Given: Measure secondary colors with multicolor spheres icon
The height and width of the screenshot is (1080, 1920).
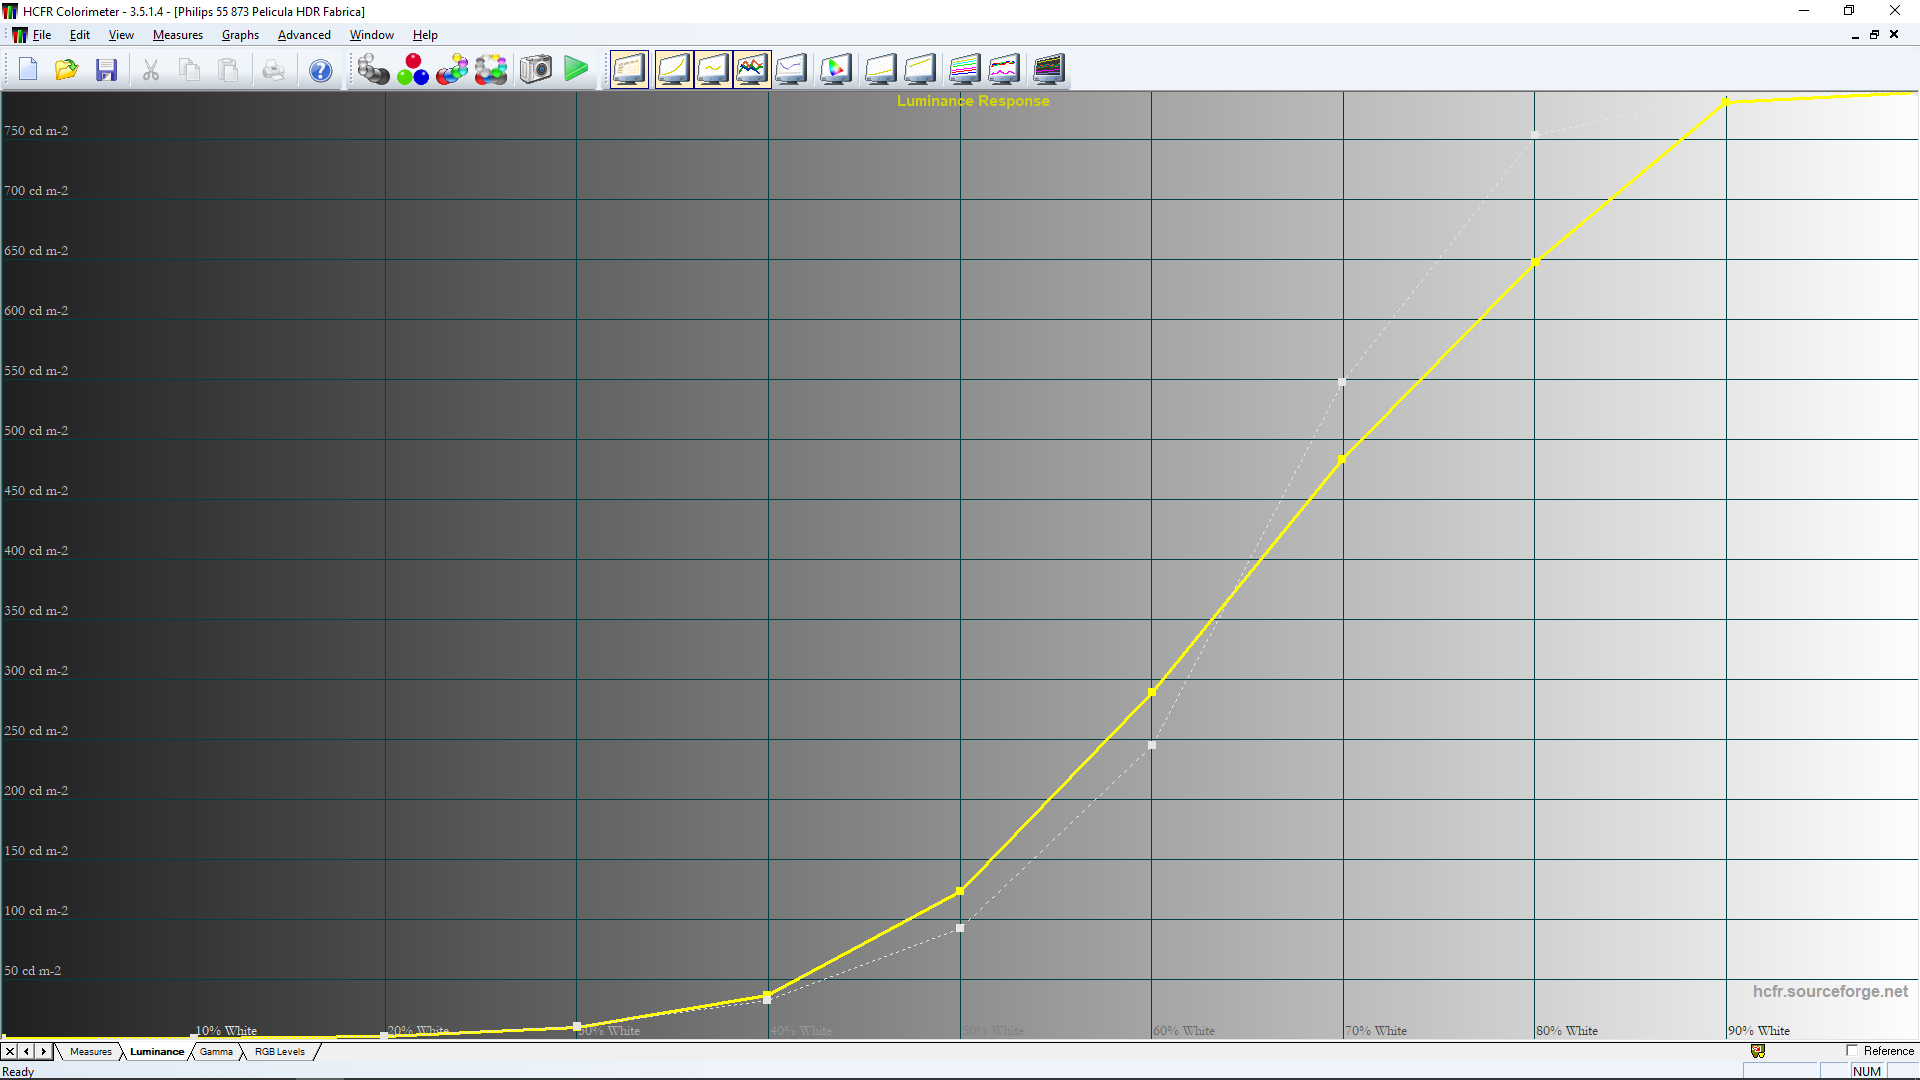Looking at the screenshot, I should (x=452, y=69).
